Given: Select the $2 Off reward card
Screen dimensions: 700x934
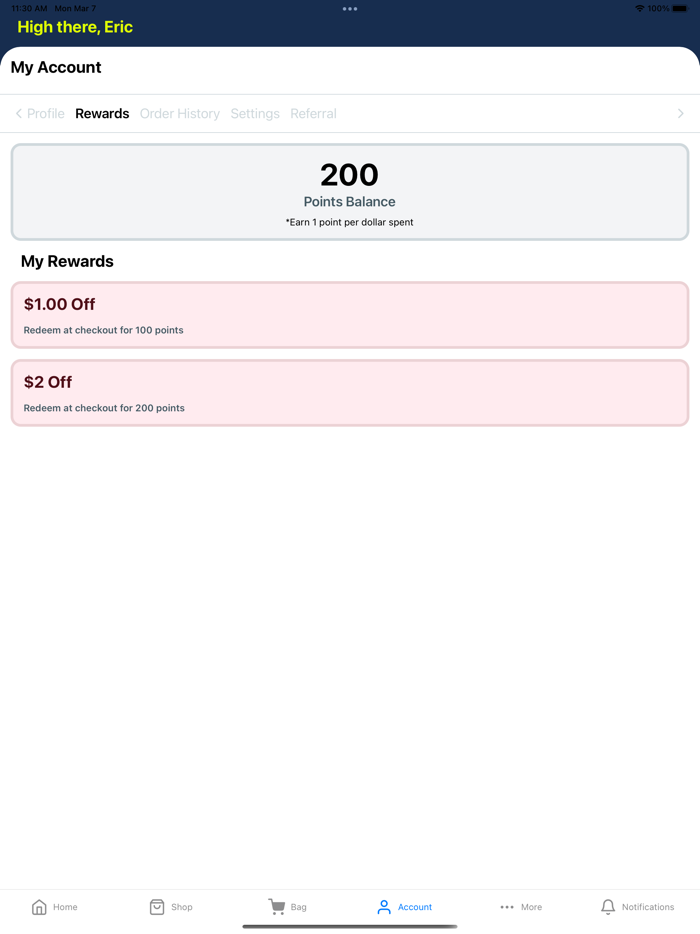Looking at the screenshot, I should click(x=350, y=393).
